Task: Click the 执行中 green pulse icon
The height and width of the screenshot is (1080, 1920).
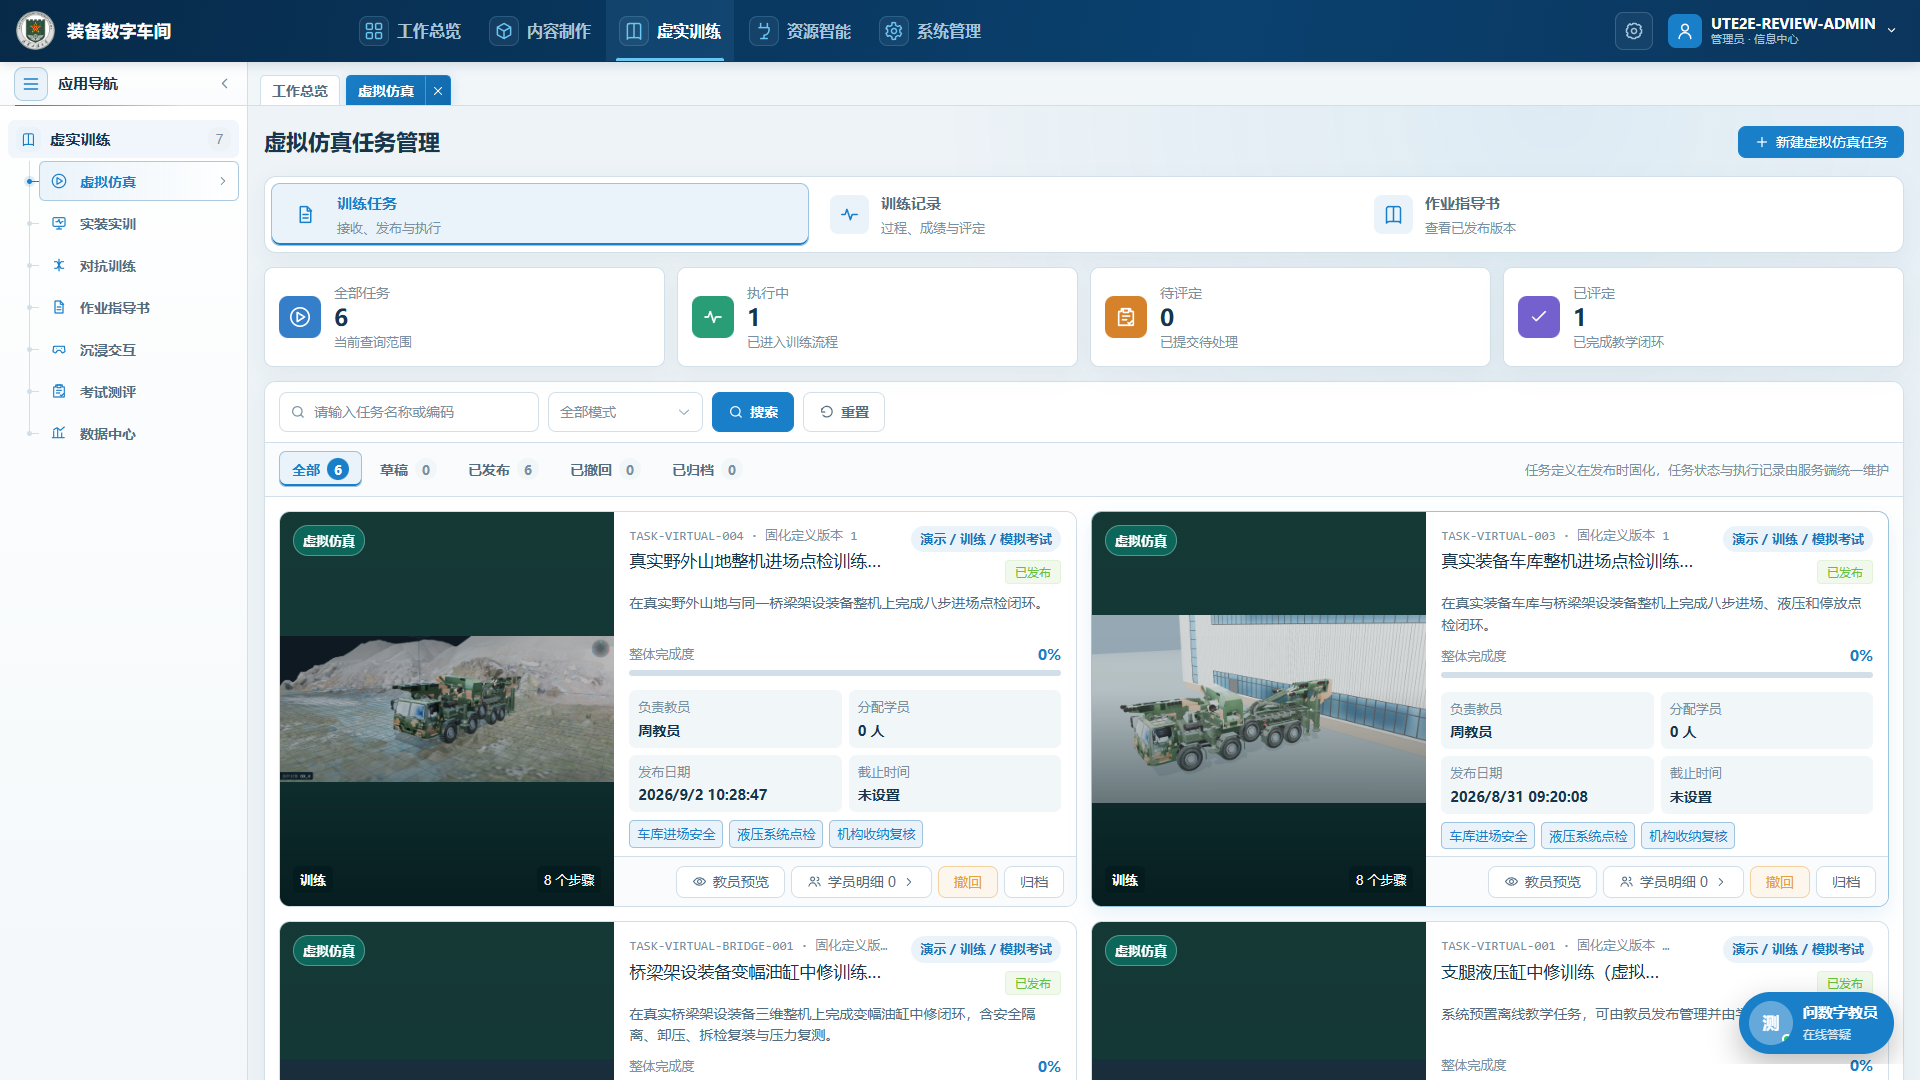Action: tap(713, 317)
